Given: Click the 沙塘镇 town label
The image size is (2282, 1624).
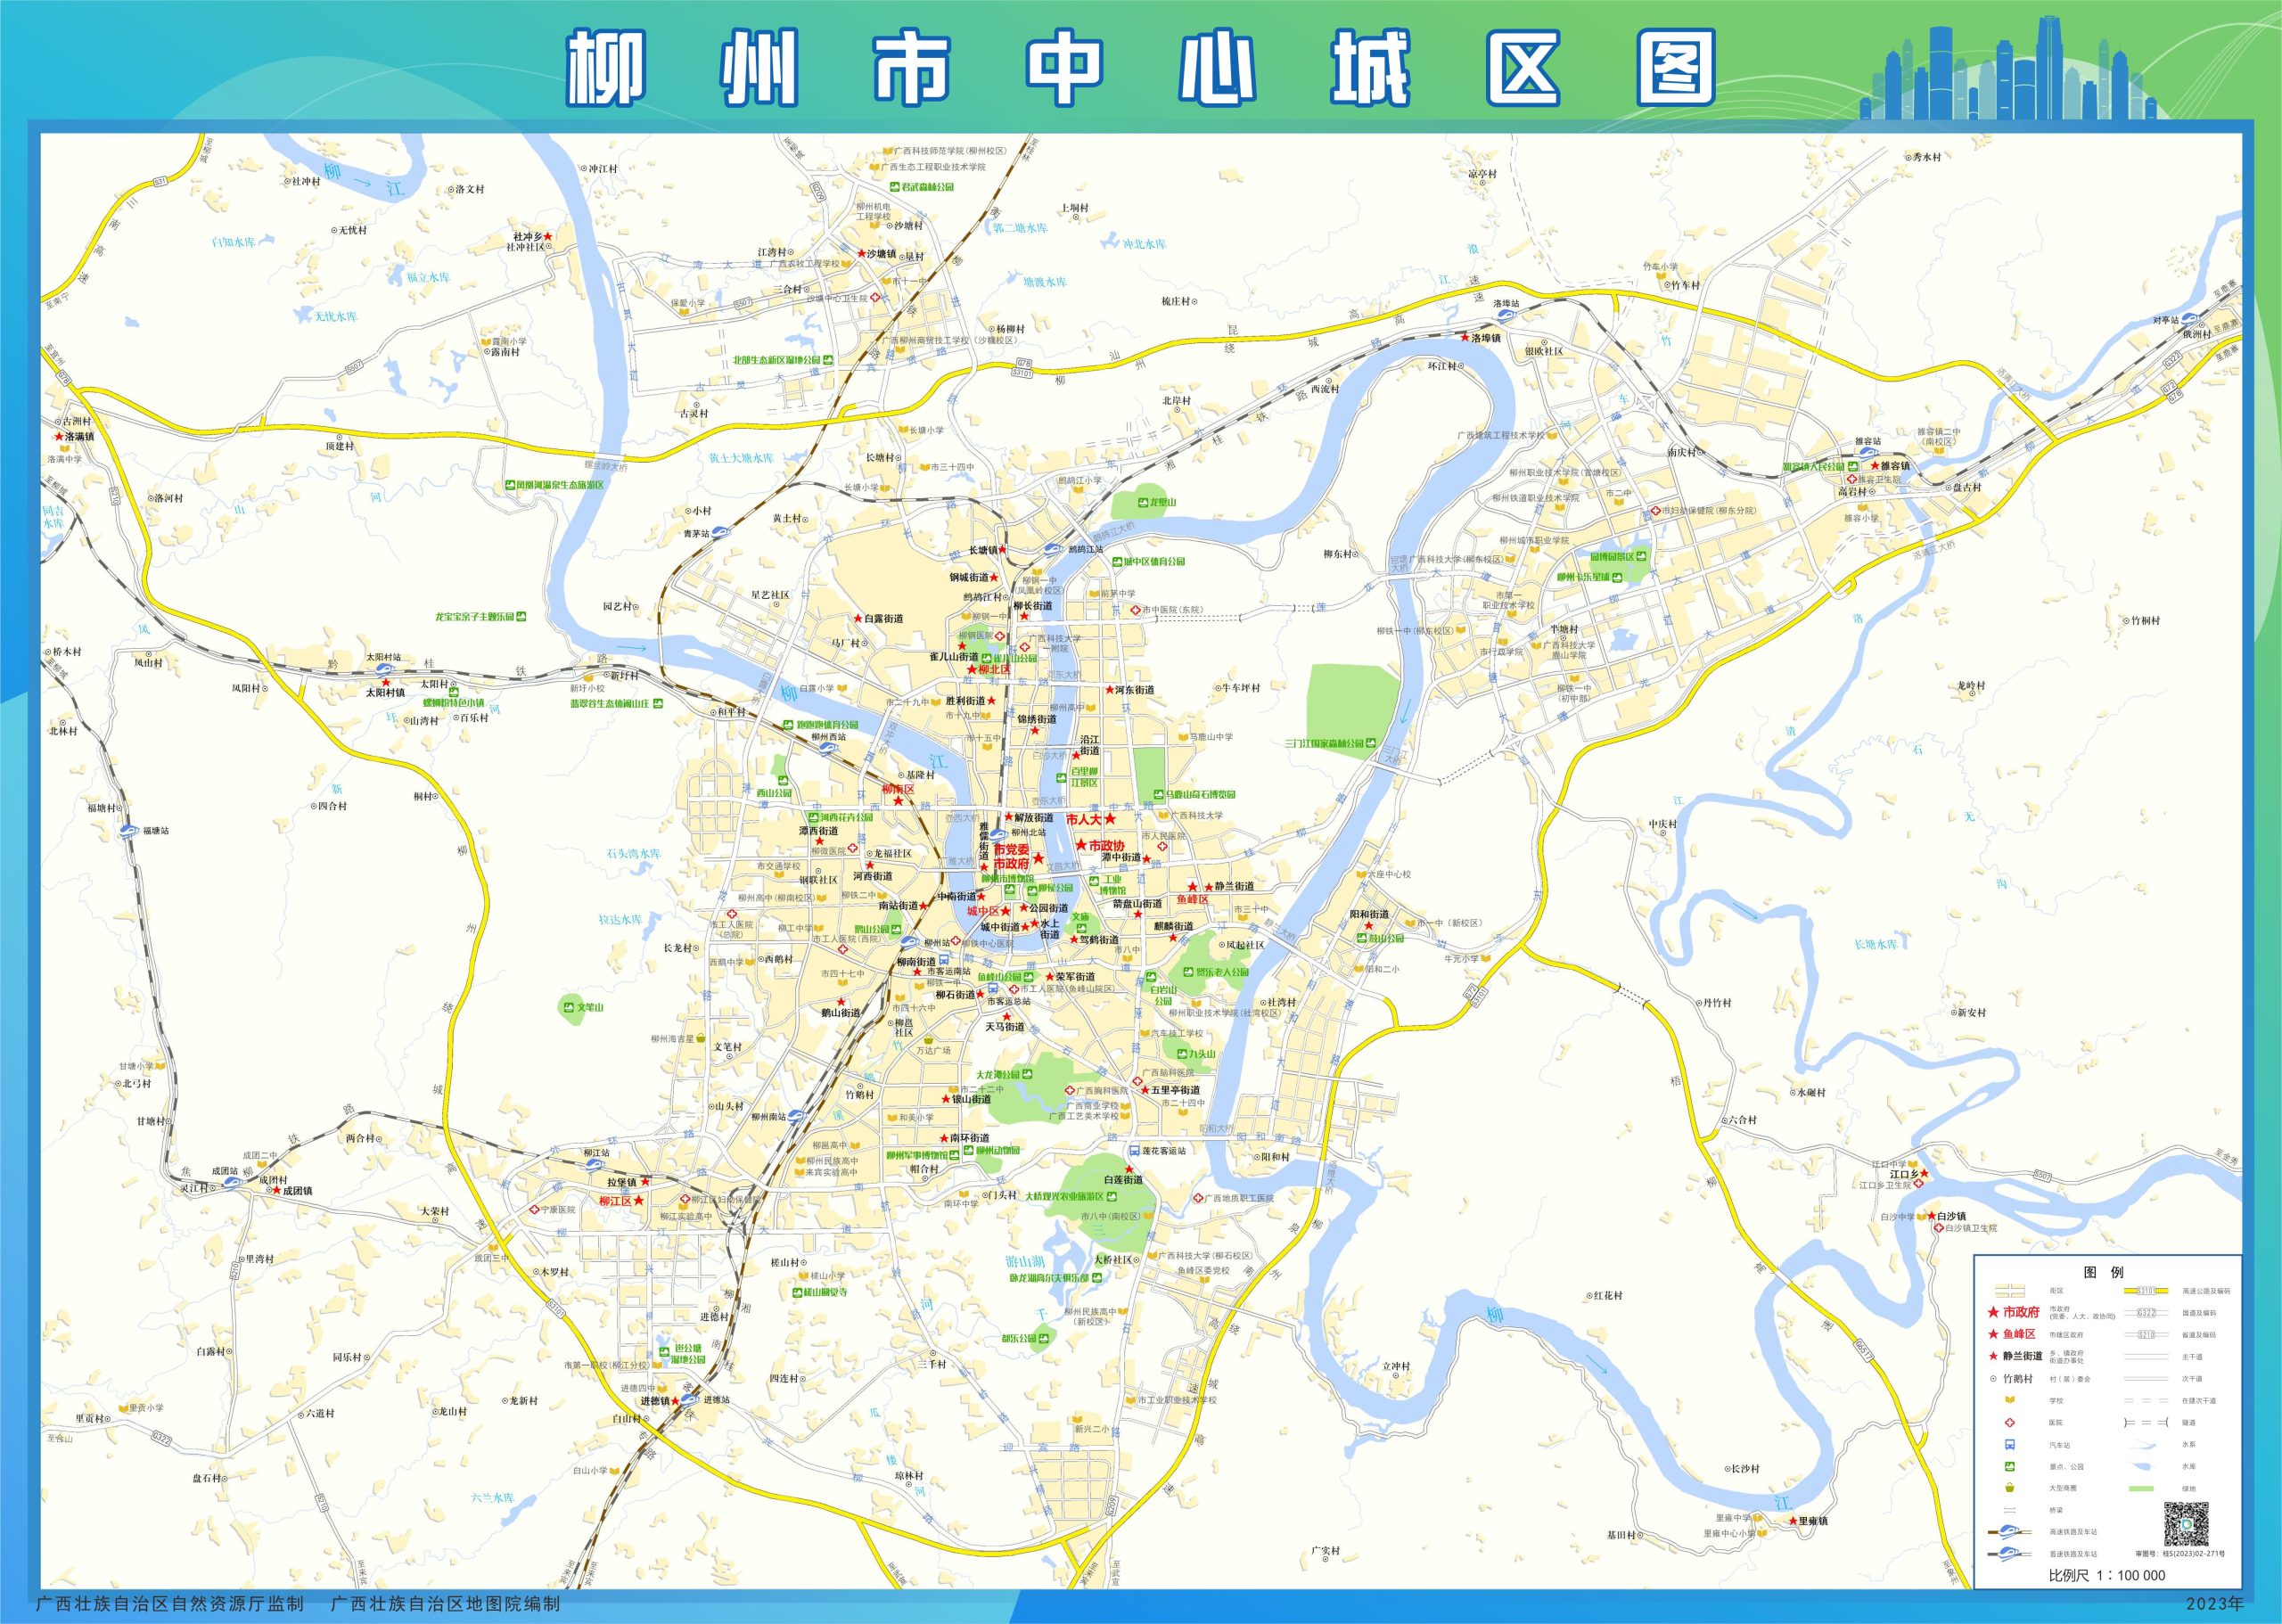Looking at the screenshot, I should tap(882, 253).
